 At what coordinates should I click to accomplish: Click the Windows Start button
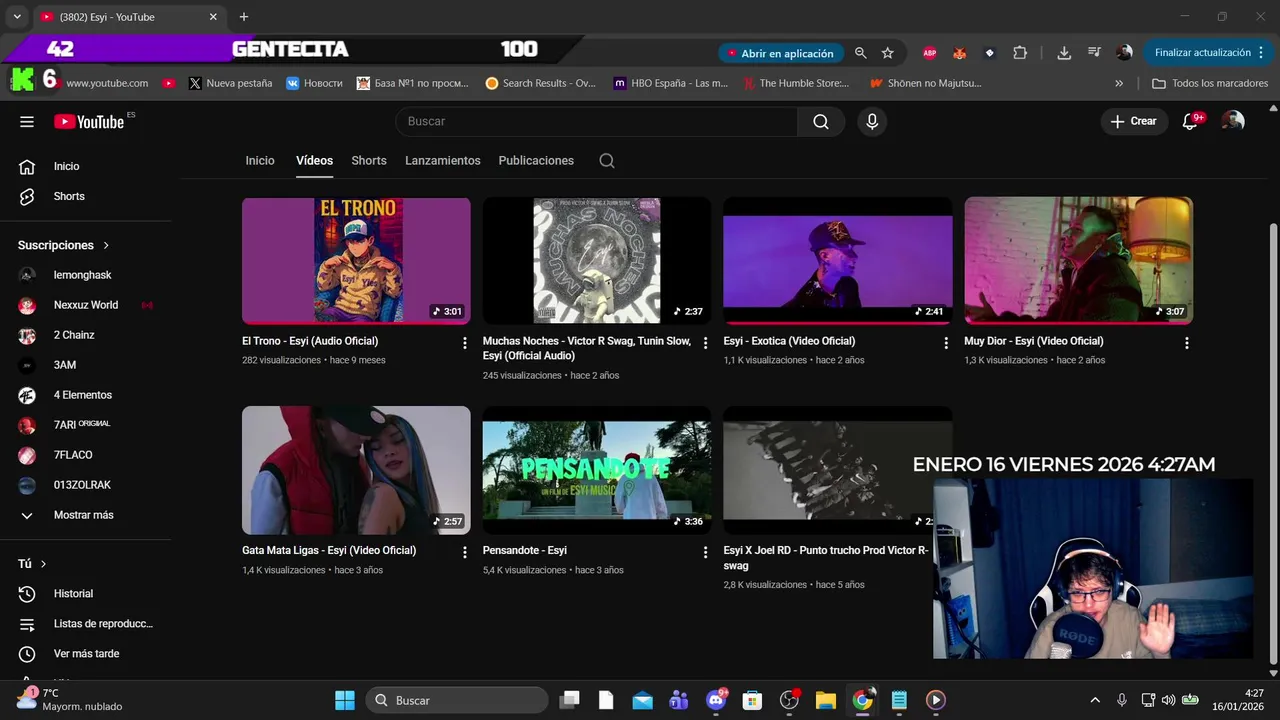(344, 700)
